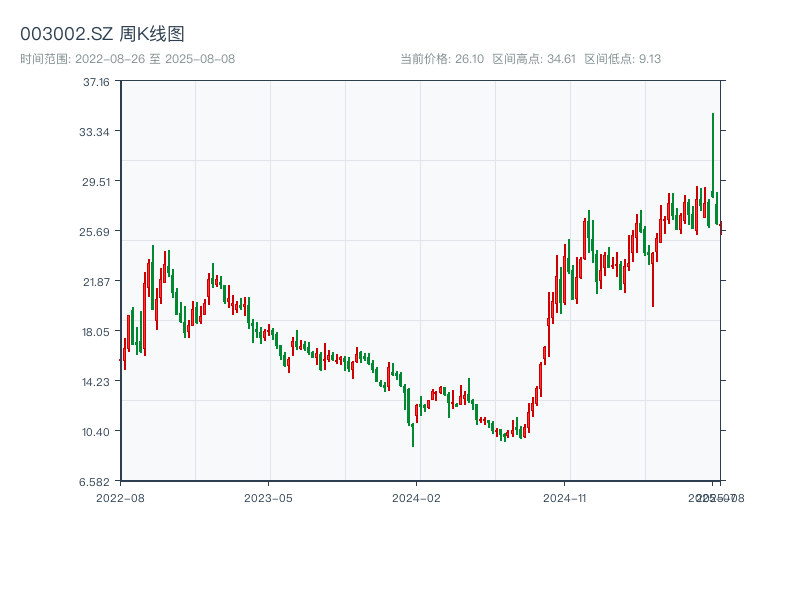This screenshot has width=800, height=600.
Task: Select the 2023-05 x-axis date label
Action: (x=268, y=497)
